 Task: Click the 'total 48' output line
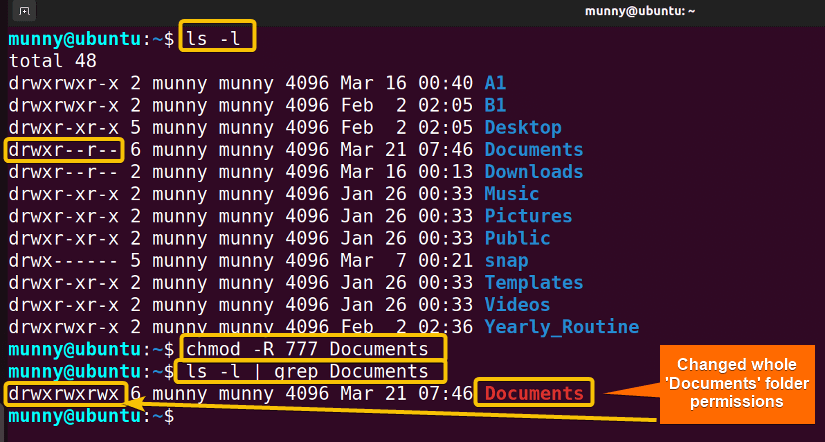[53, 61]
